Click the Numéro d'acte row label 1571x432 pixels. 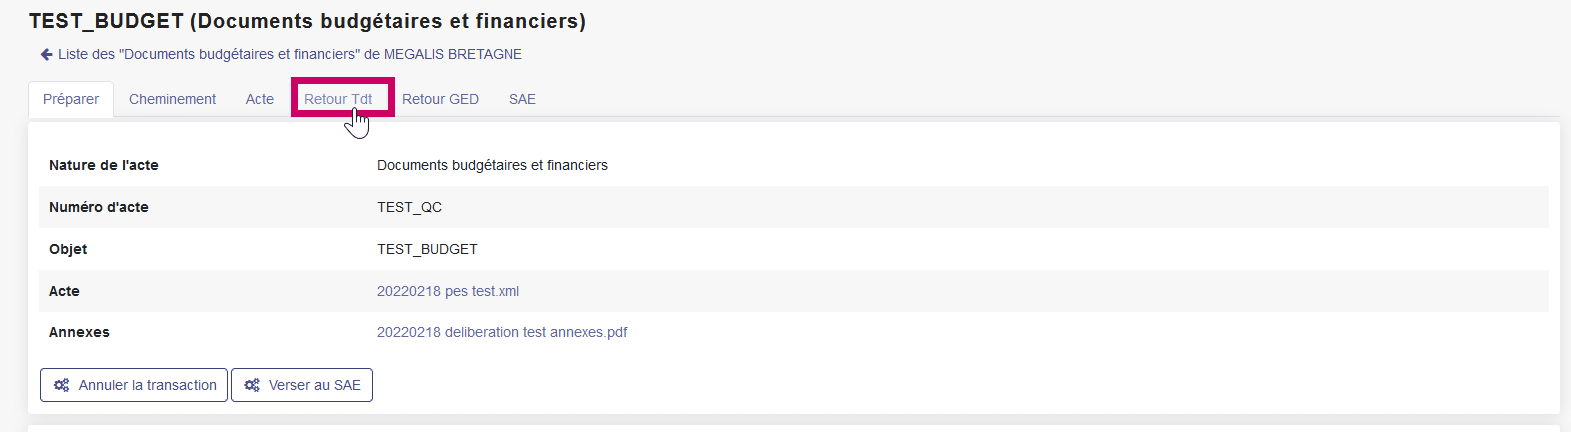(99, 207)
